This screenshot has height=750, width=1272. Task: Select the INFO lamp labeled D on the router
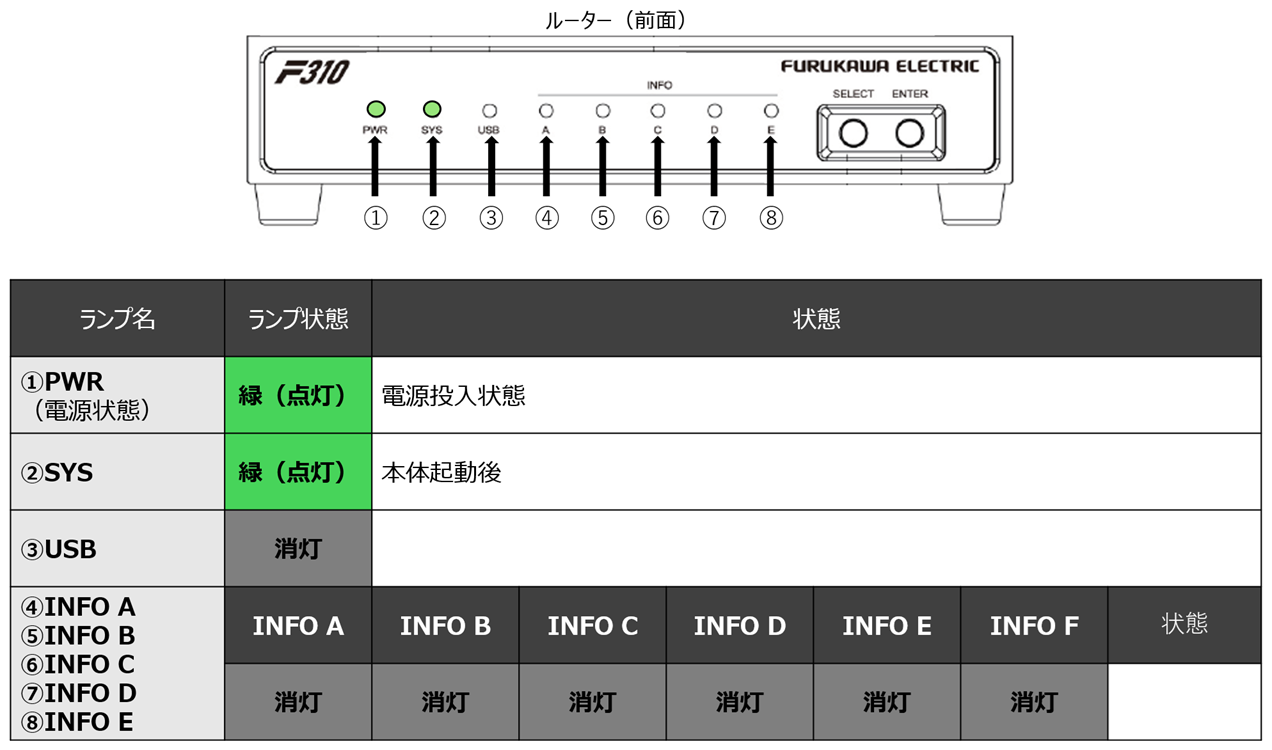click(x=714, y=110)
